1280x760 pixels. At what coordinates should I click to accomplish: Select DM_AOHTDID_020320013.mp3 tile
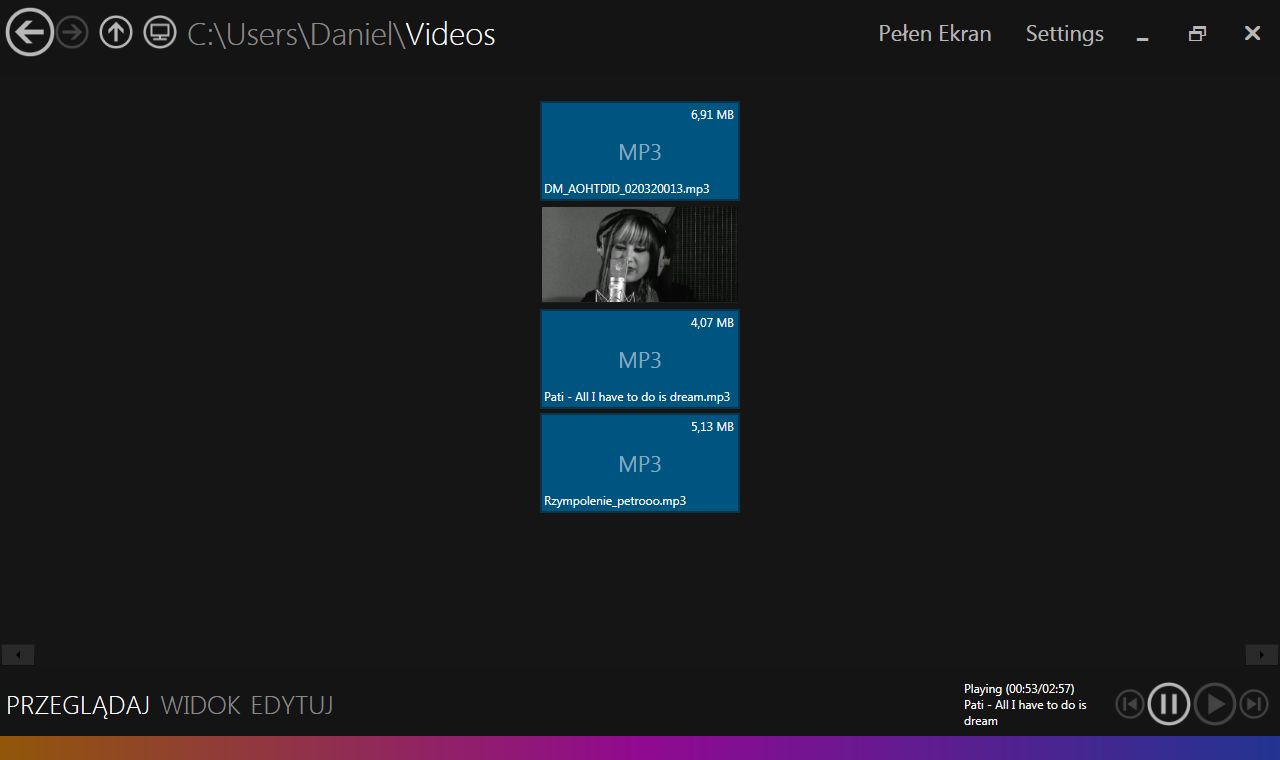tap(640, 151)
